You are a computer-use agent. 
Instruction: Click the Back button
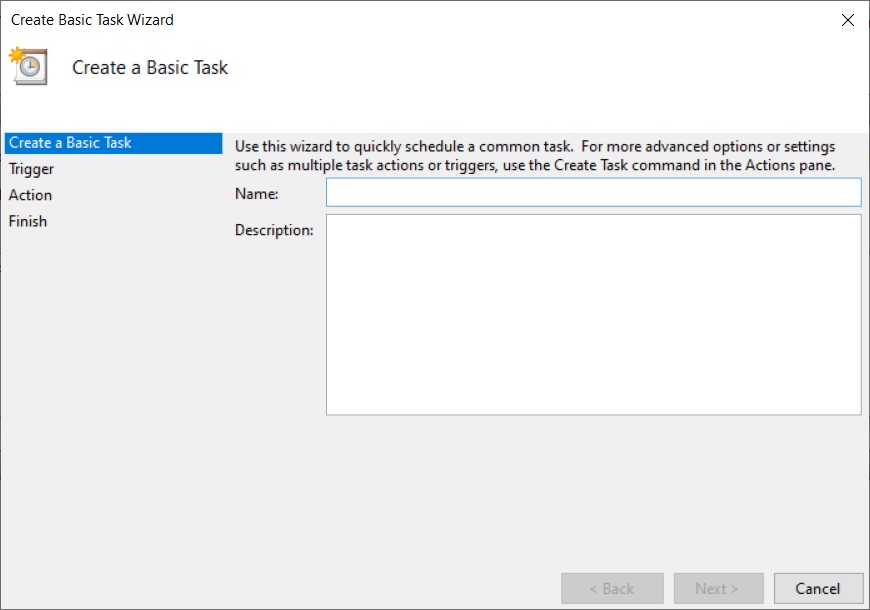click(x=612, y=588)
